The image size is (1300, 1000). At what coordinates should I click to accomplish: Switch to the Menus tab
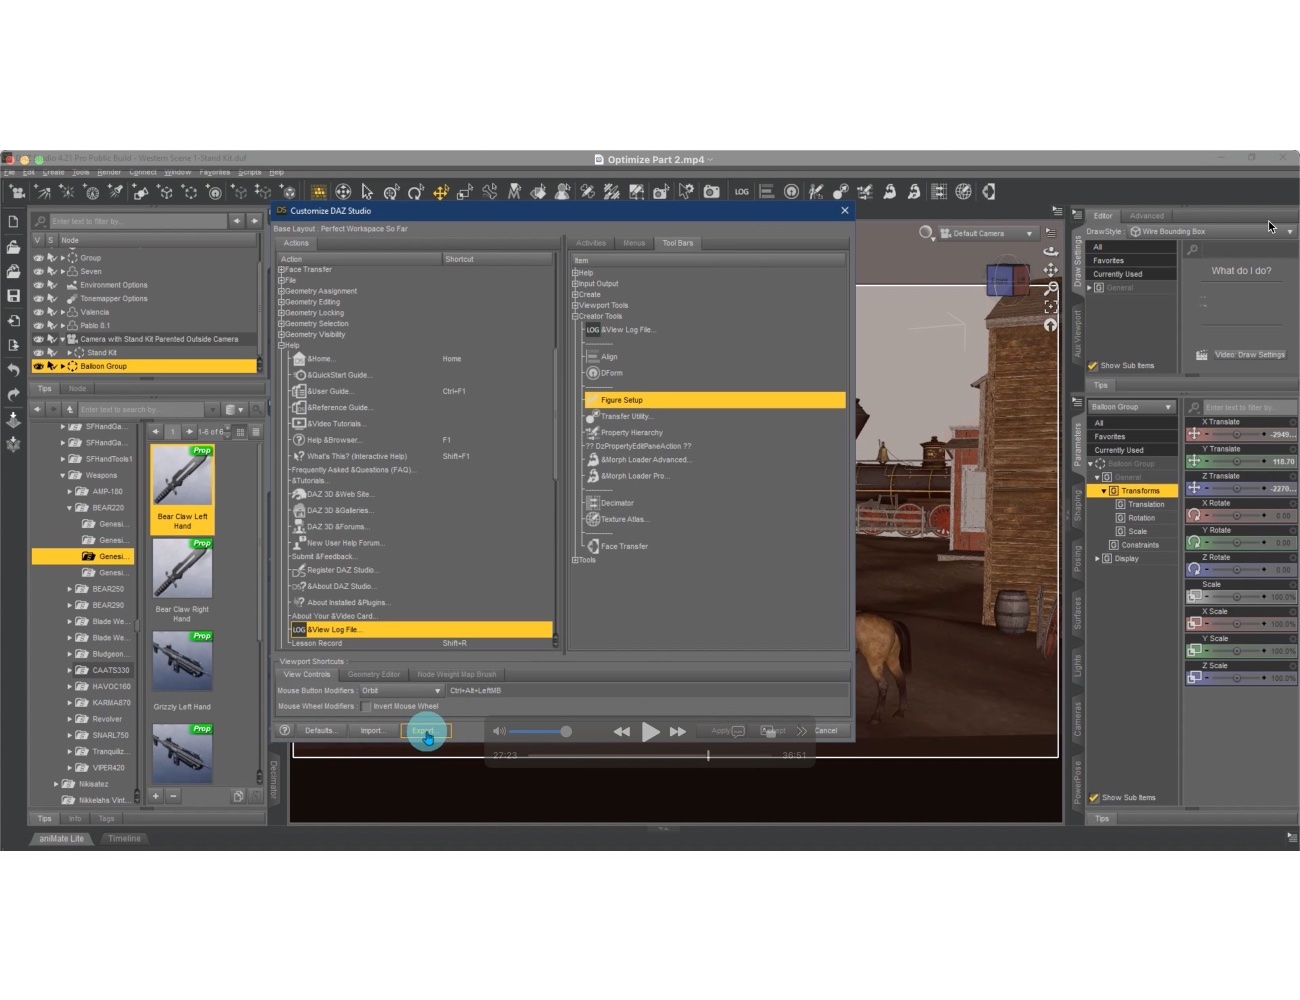(634, 243)
